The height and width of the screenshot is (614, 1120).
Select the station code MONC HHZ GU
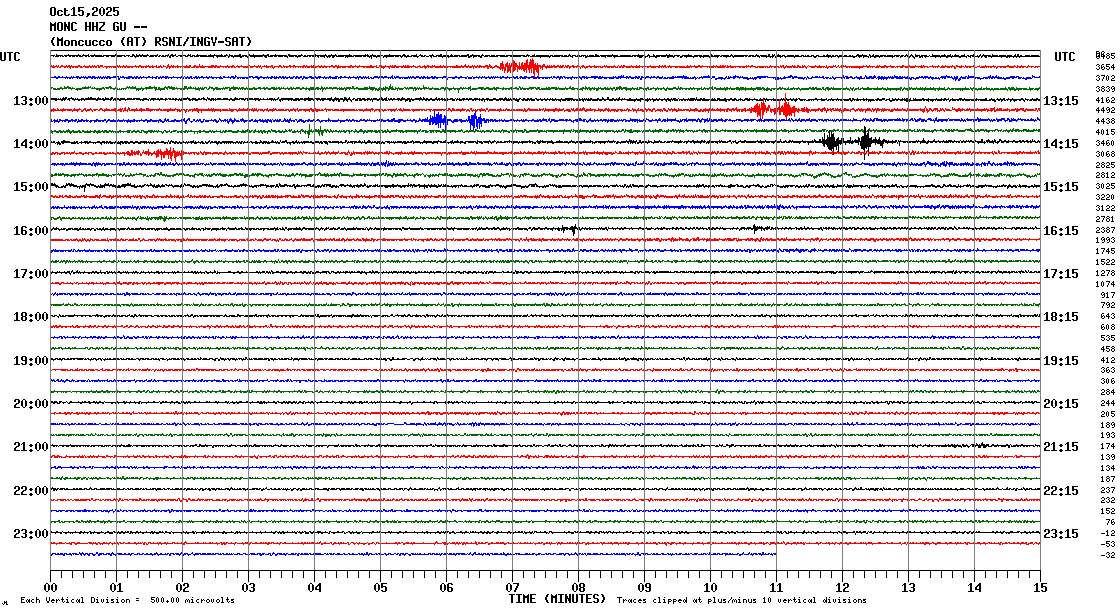(88, 27)
